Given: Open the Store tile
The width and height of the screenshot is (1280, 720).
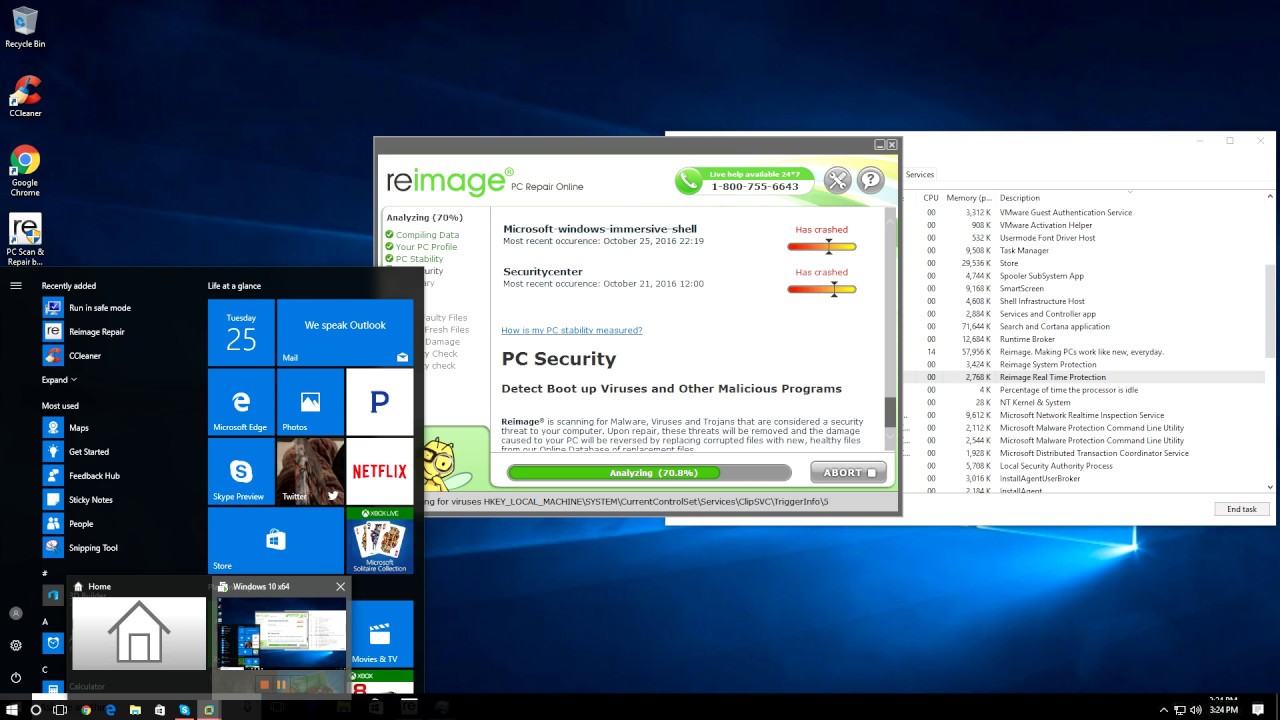Looking at the screenshot, I should (x=276, y=540).
